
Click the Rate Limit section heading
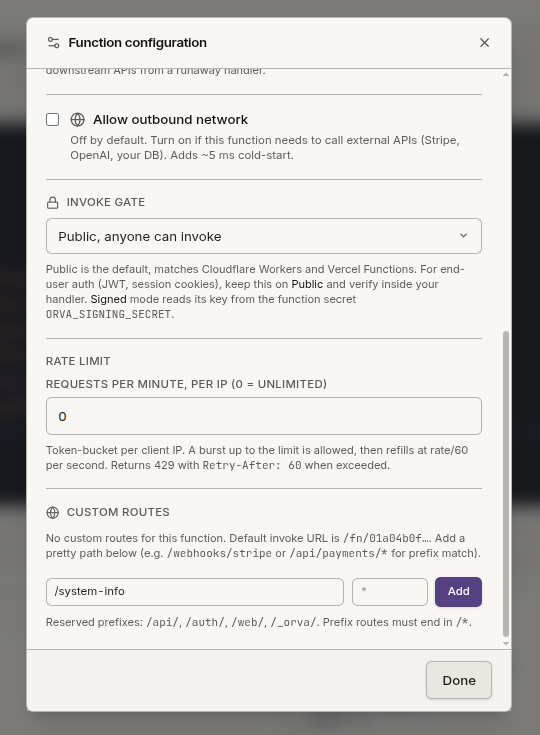pyautogui.click(x=78, y=361)
